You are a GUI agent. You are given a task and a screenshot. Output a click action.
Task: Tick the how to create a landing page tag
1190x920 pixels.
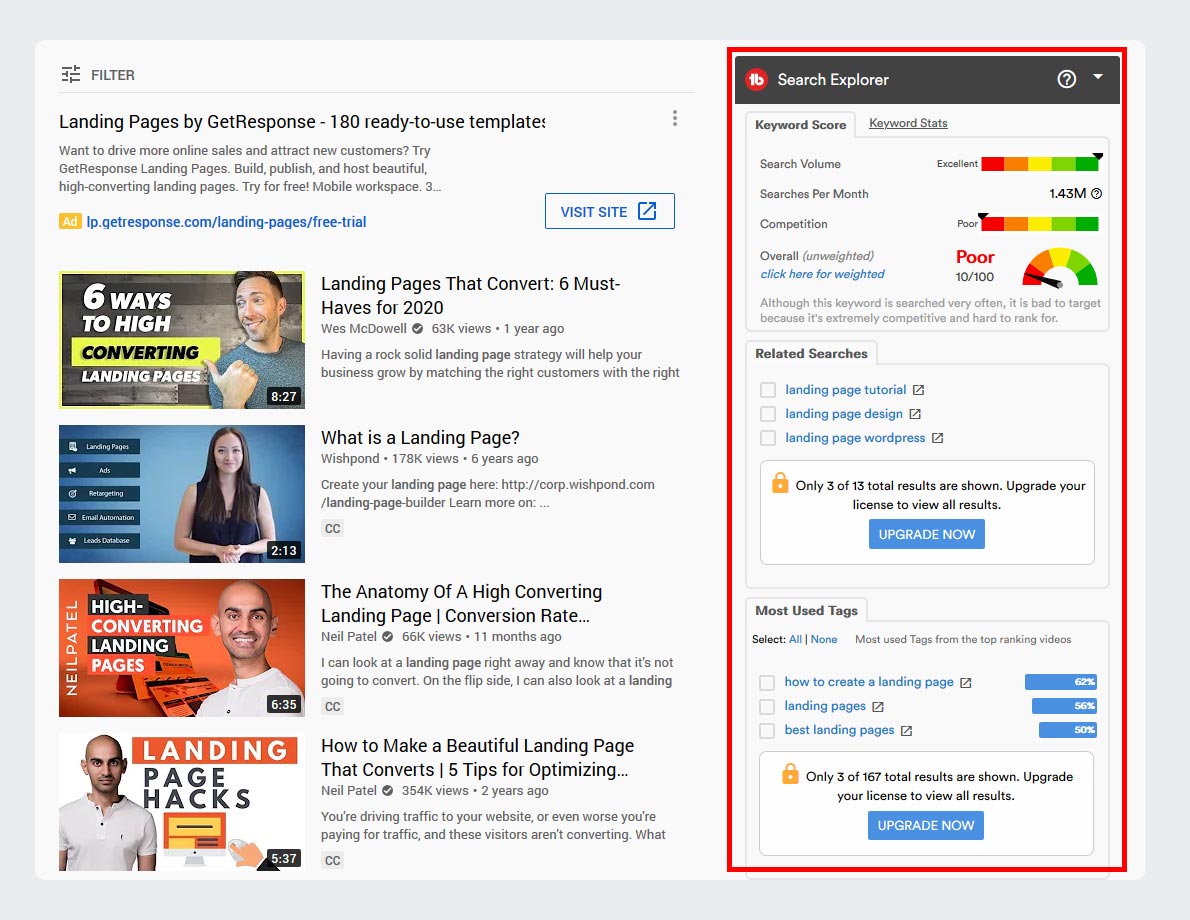point(767,682)
